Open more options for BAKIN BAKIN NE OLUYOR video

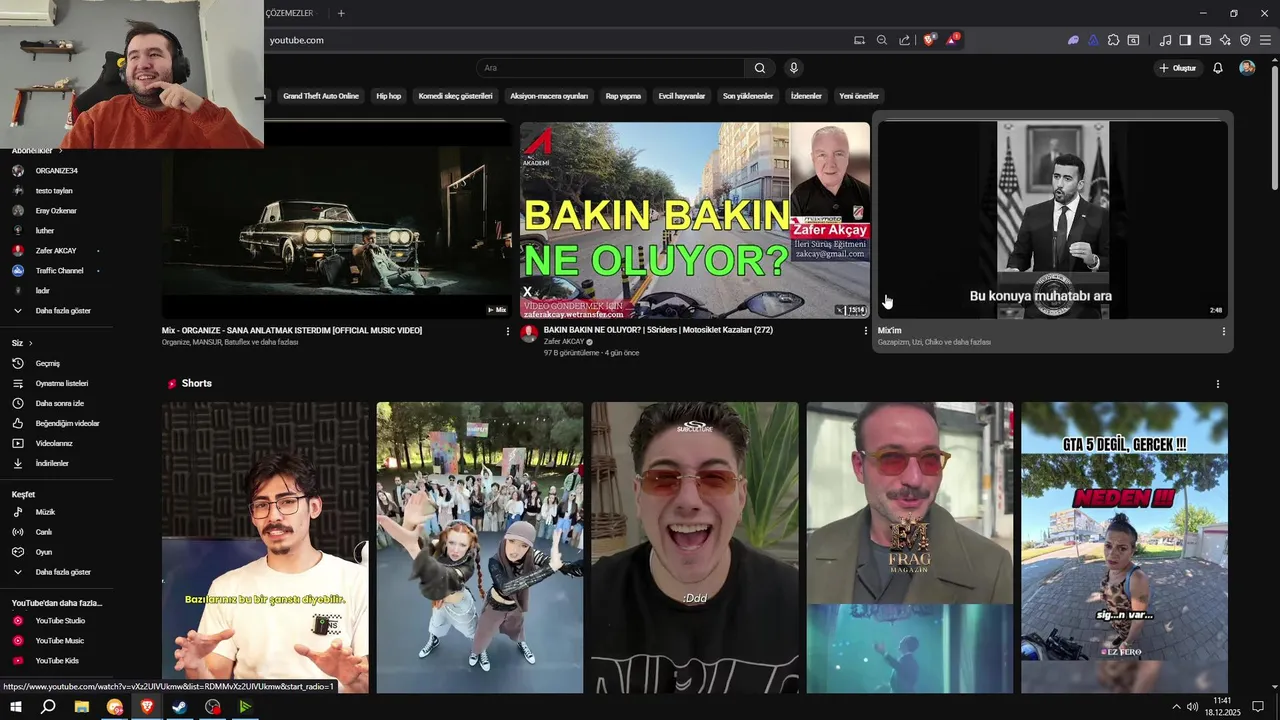point(866,331)
